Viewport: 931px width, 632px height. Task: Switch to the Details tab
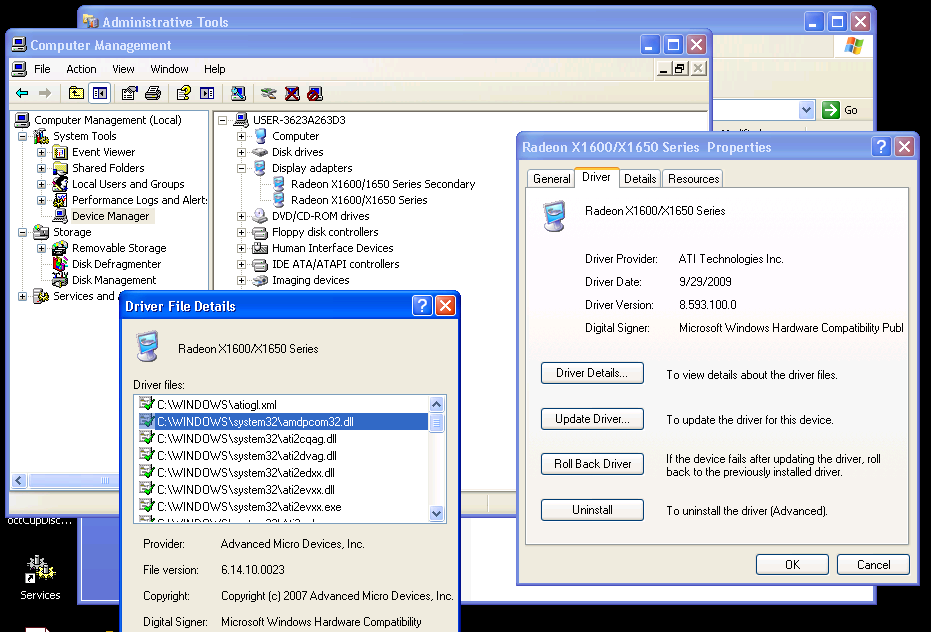[640, 178]
